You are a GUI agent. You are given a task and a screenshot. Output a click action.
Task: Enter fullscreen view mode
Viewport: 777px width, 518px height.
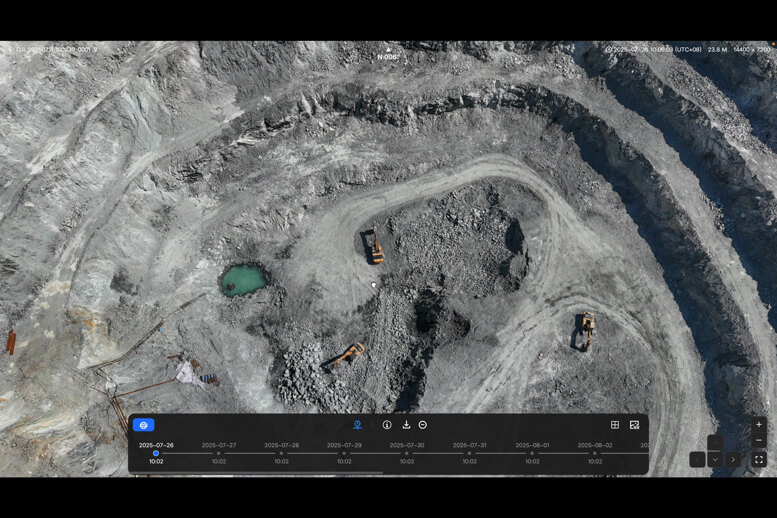pos(759,460)
